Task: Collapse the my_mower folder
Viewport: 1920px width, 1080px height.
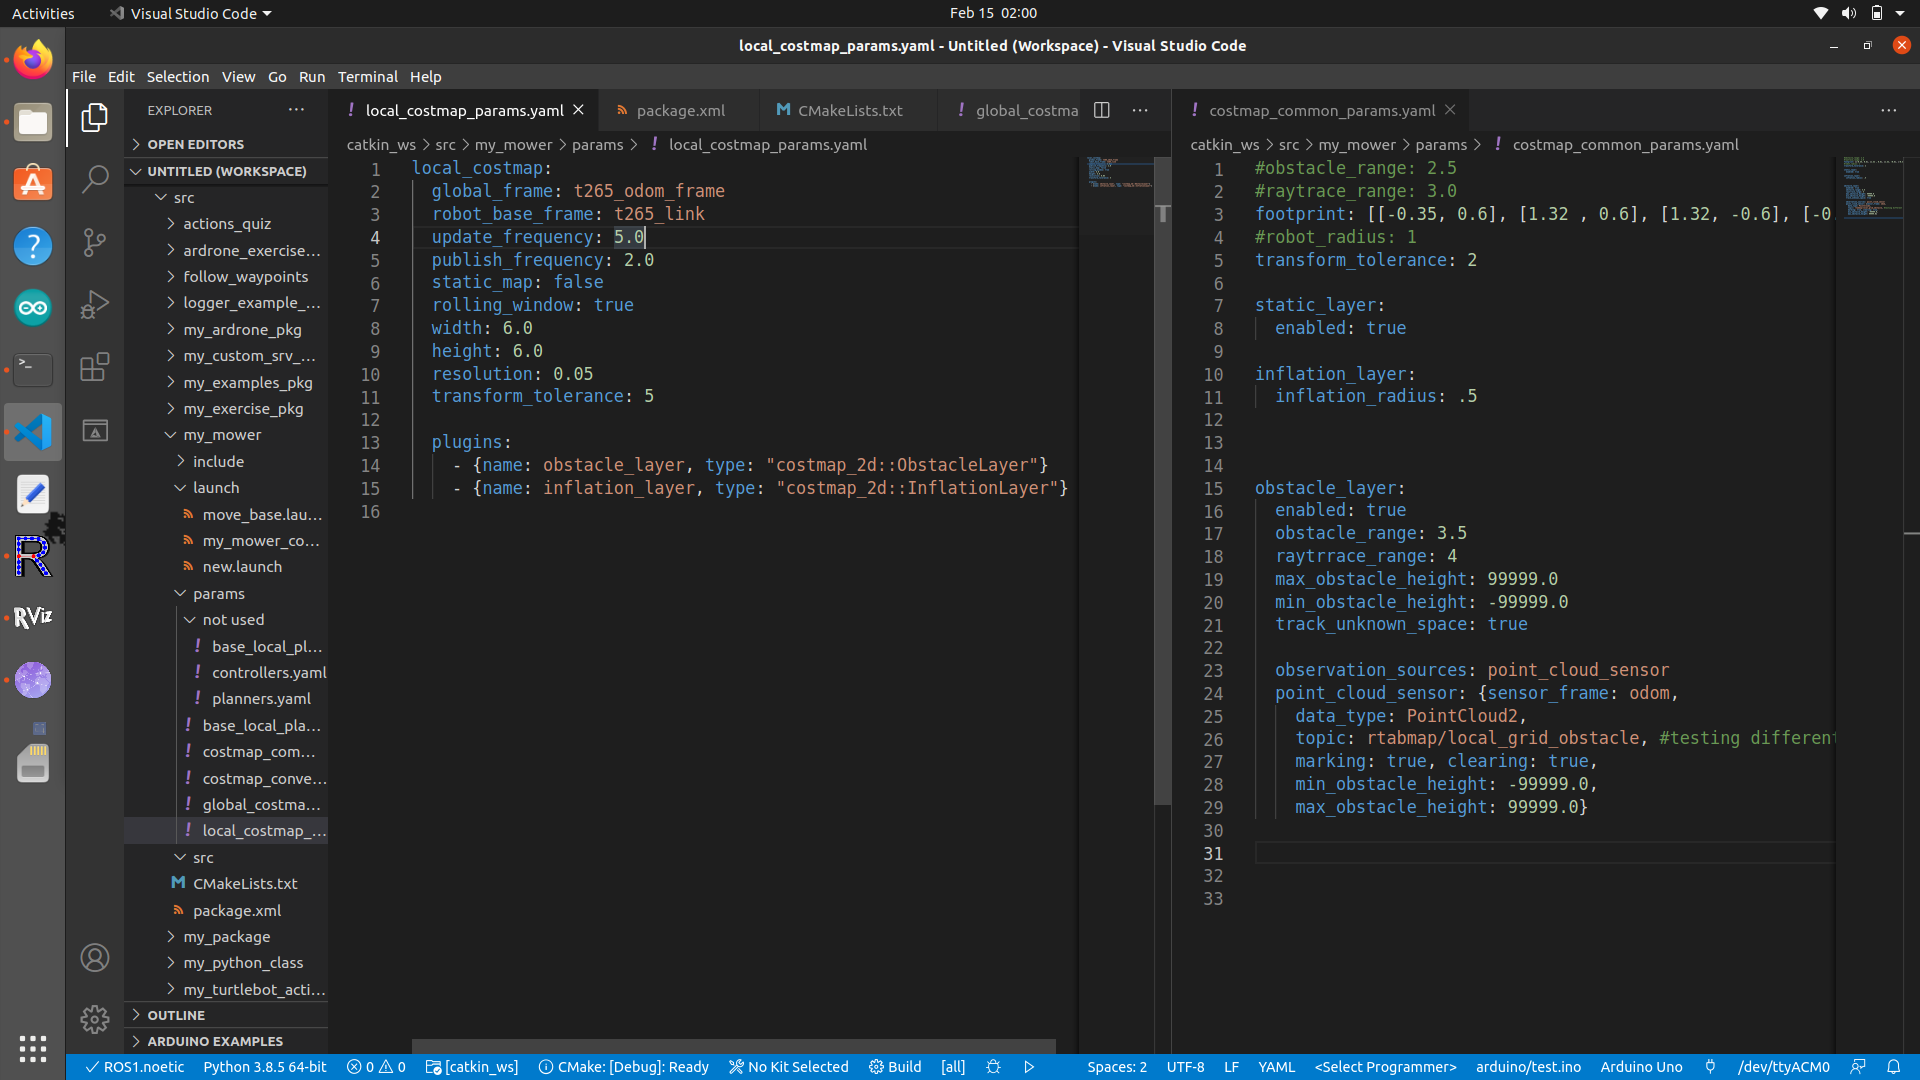Action: pyautogui.click(x=221, y=435)
